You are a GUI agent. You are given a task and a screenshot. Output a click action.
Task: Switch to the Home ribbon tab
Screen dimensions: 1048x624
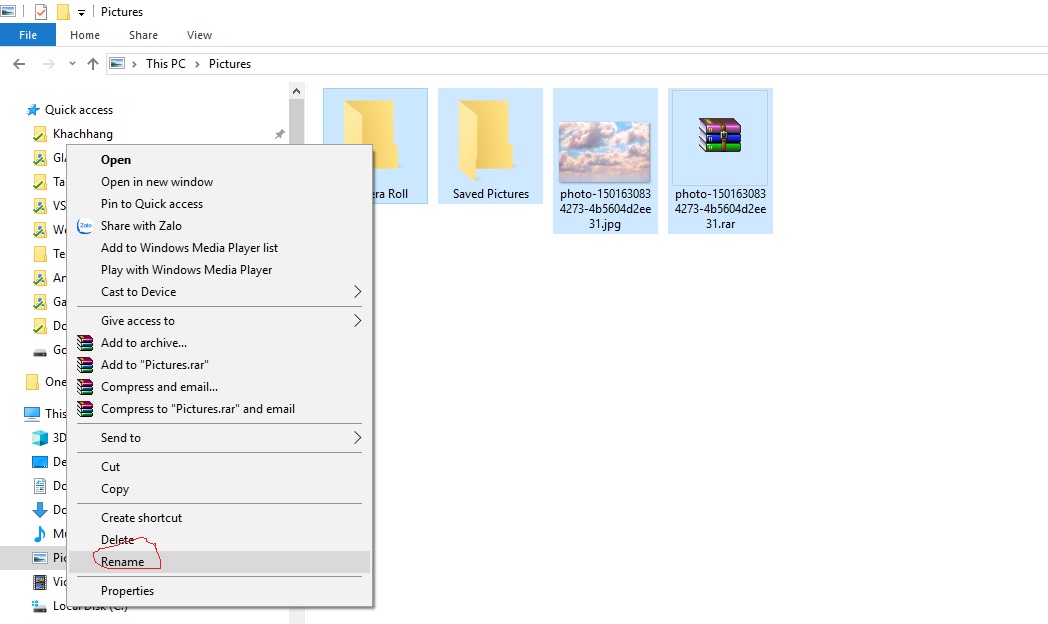(85, 35)
